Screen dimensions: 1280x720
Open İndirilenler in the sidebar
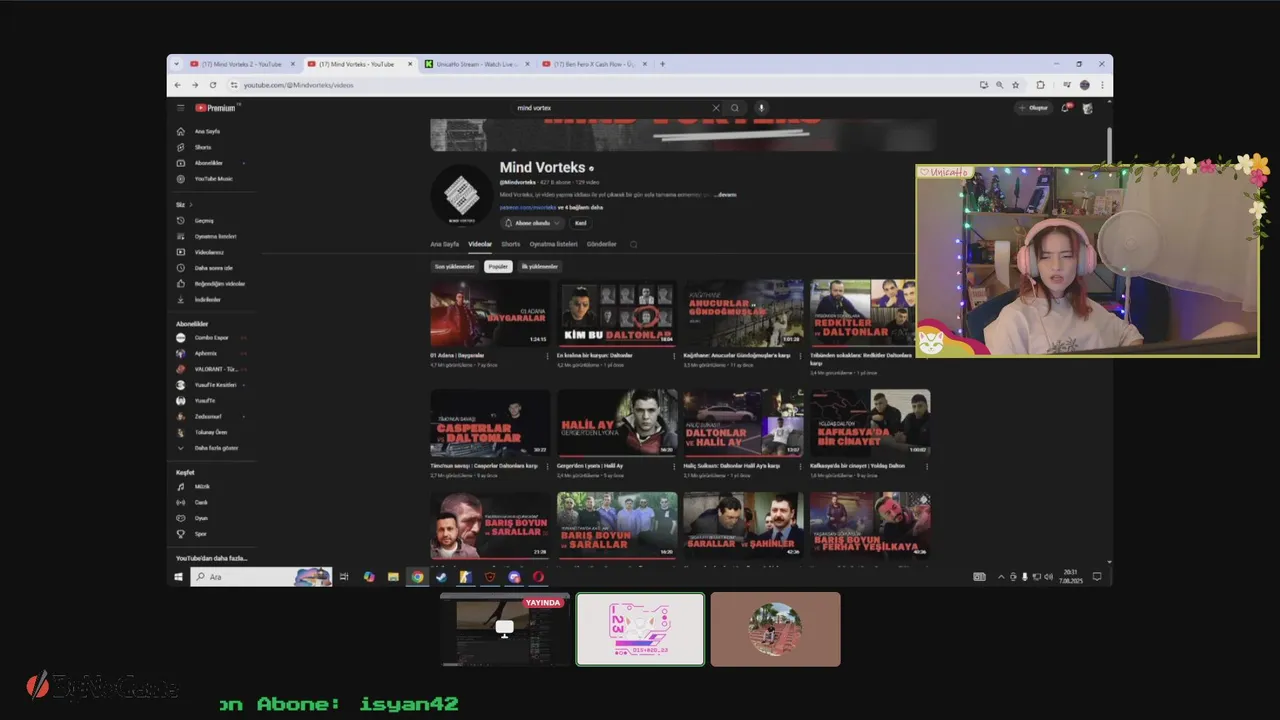(207, 300)
